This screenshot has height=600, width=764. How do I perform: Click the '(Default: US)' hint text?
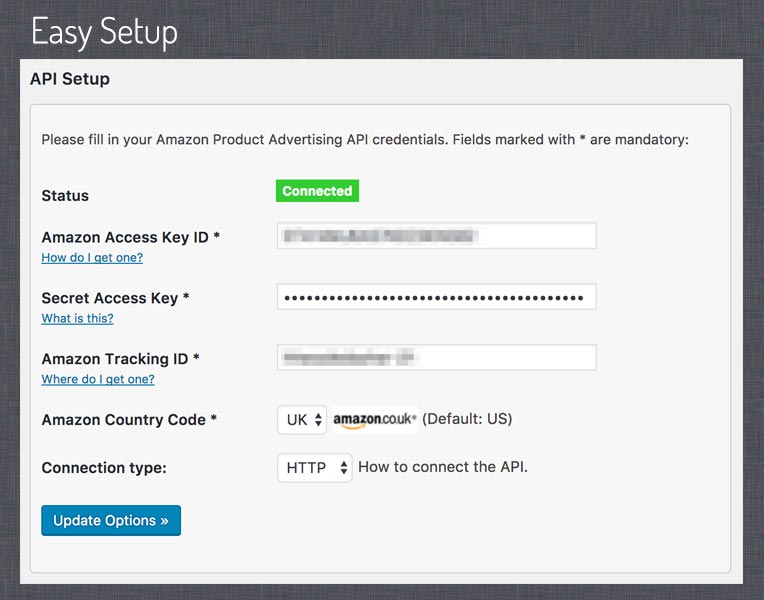coord(467,419)
